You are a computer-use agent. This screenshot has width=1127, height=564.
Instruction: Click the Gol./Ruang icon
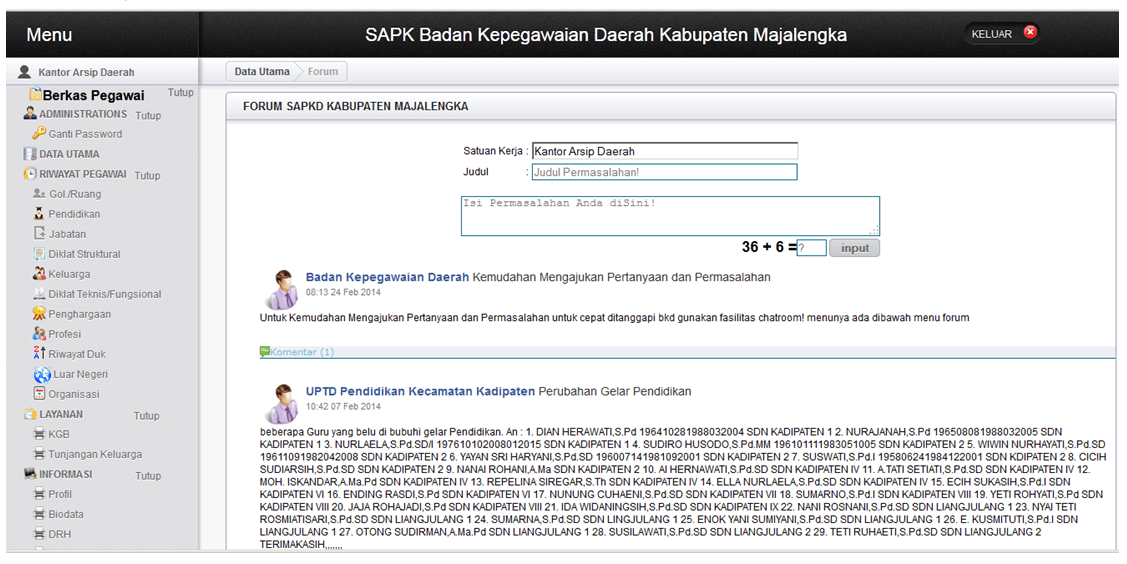40,194
